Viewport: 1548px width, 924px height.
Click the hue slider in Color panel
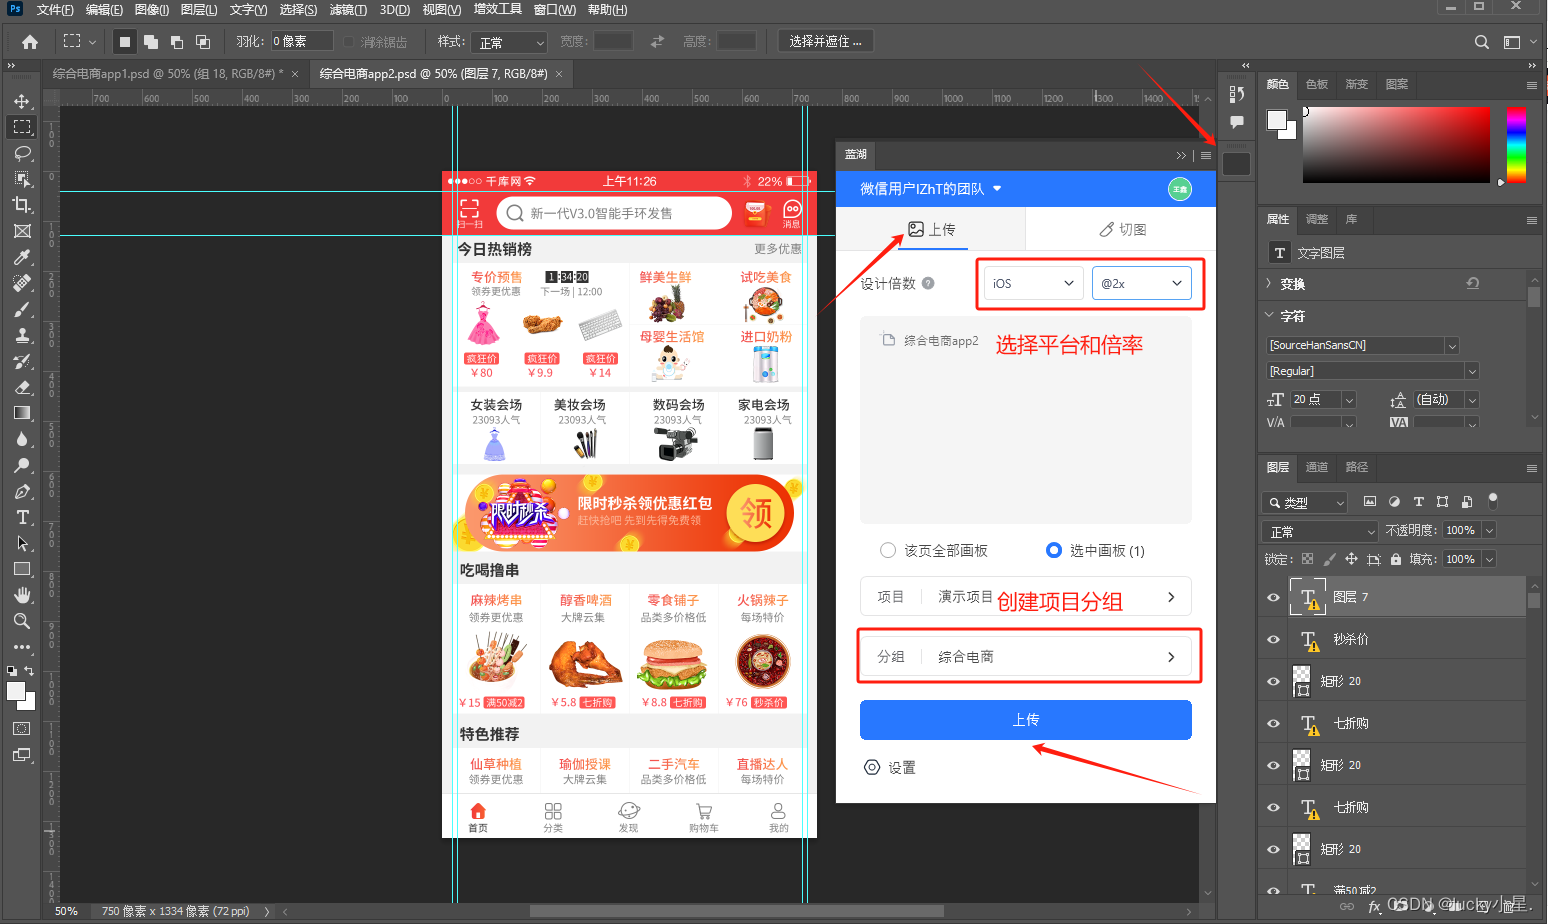coord(1516,146)
